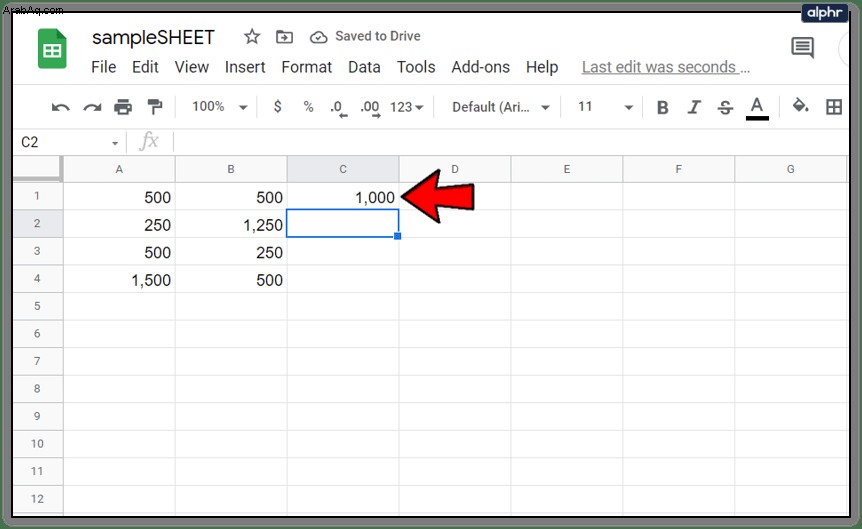Open the Add-ons menu
Image resolution: width=862 pixels, height=529 pixels.
point(480,67)
